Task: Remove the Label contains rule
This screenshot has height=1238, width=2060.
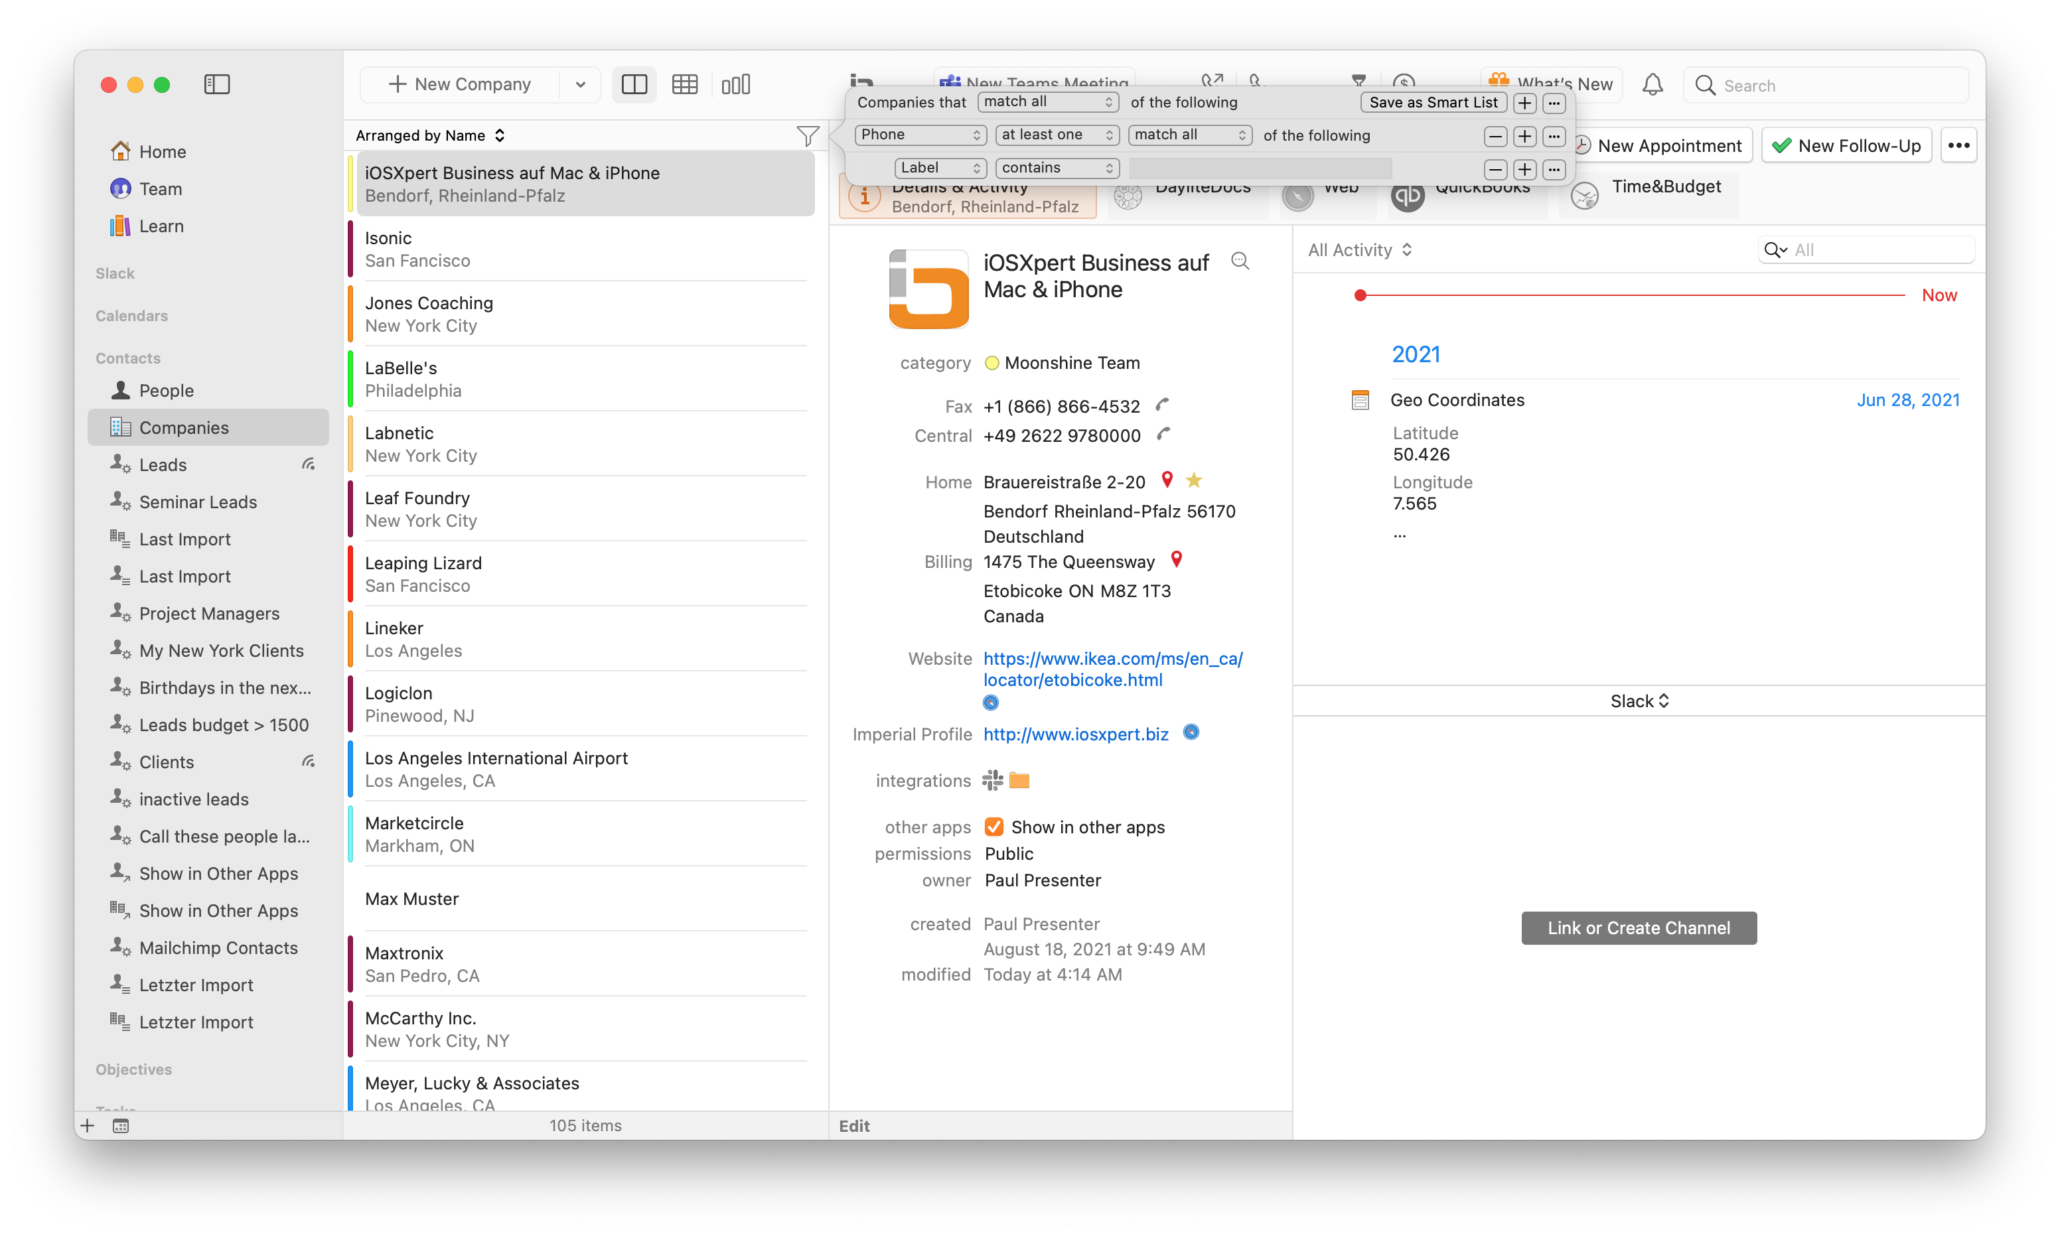Action: pos(1495,169)
